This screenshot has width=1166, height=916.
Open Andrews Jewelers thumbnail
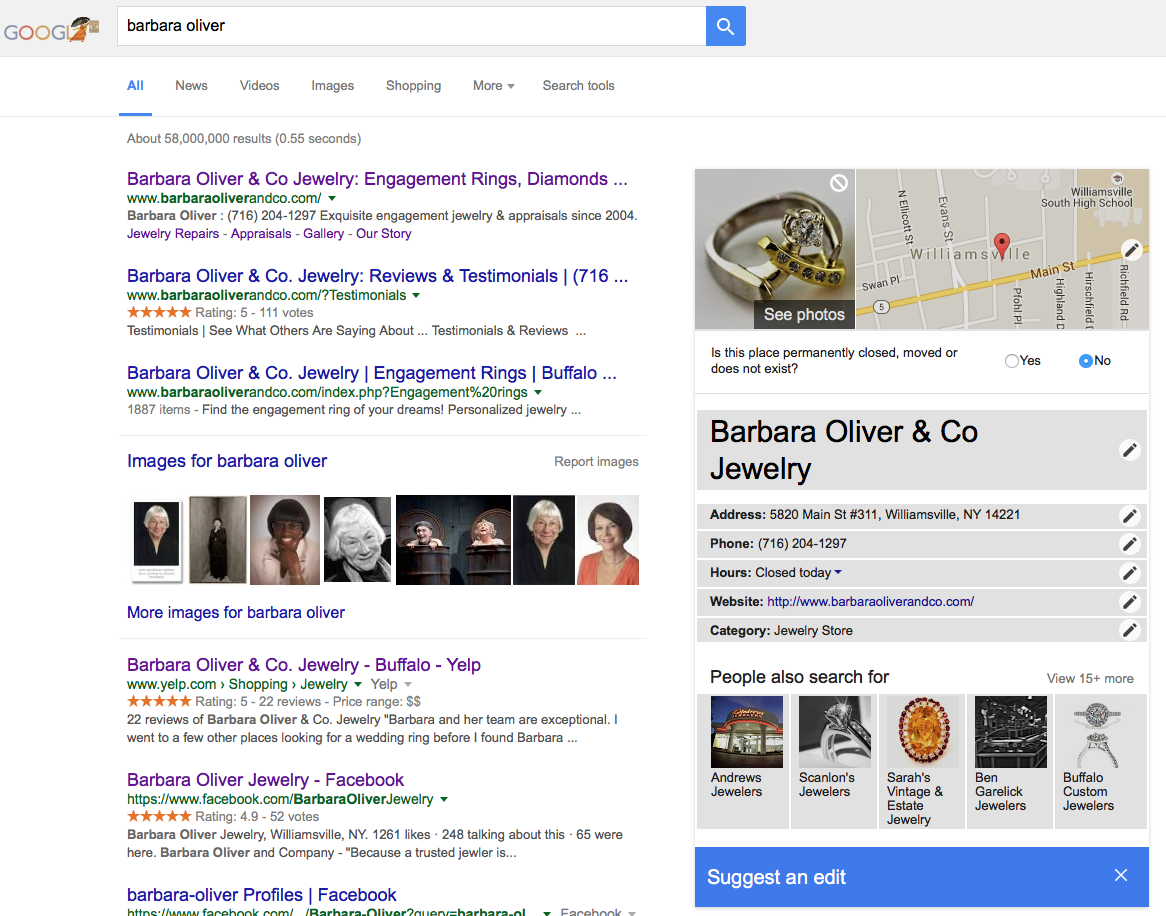point(747,732)
